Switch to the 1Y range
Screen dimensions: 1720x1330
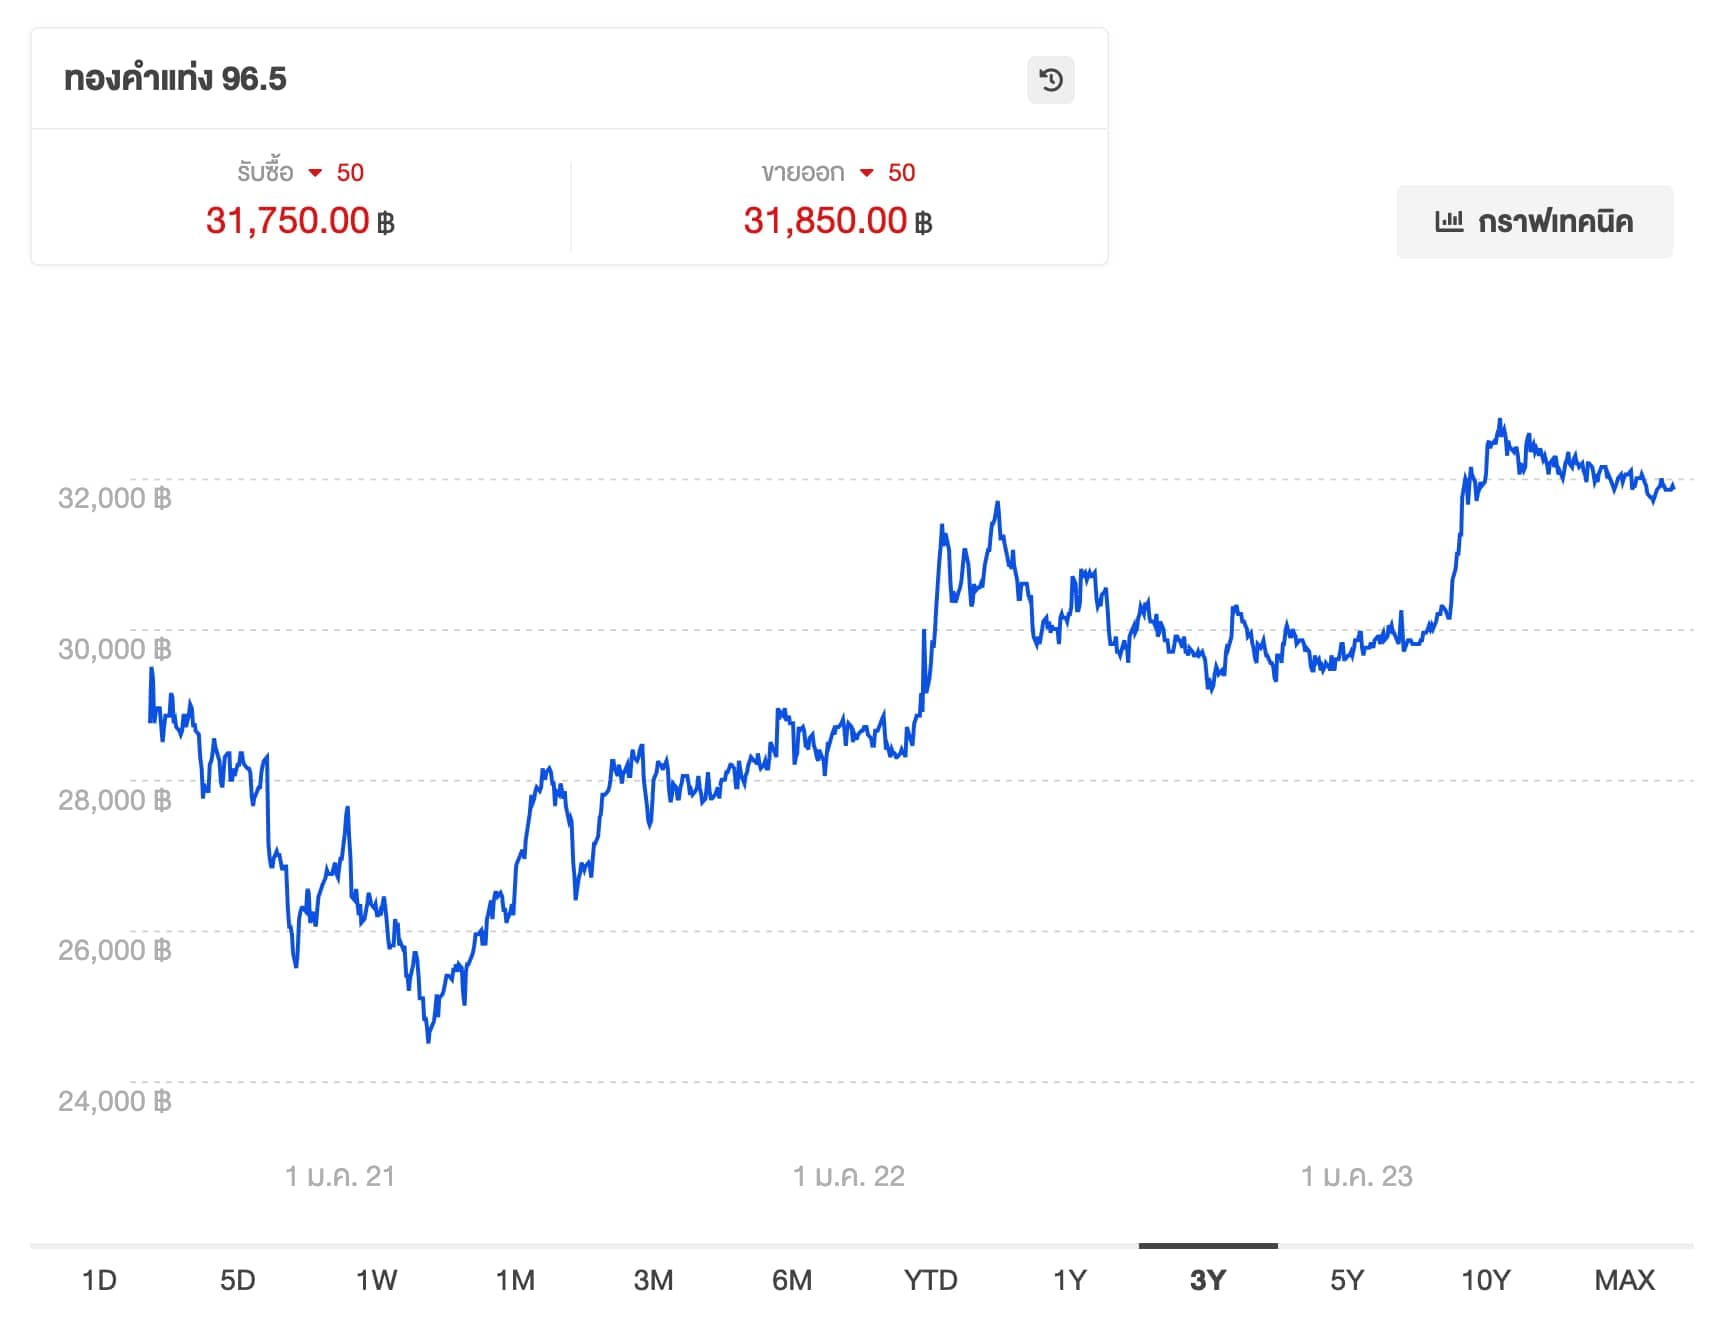[x=1070, y=1280]
